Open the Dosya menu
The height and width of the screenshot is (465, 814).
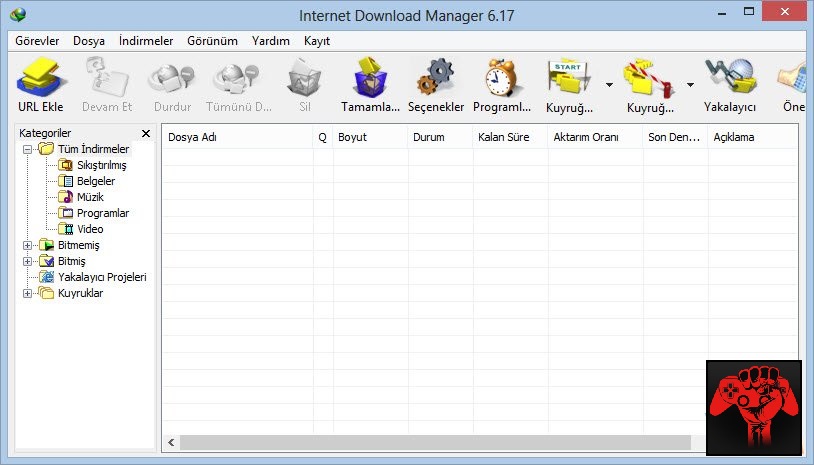89,41
